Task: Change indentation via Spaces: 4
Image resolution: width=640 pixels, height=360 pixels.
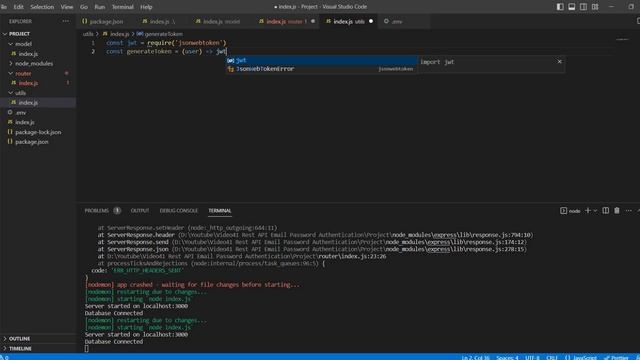Action: pos(507,358)
